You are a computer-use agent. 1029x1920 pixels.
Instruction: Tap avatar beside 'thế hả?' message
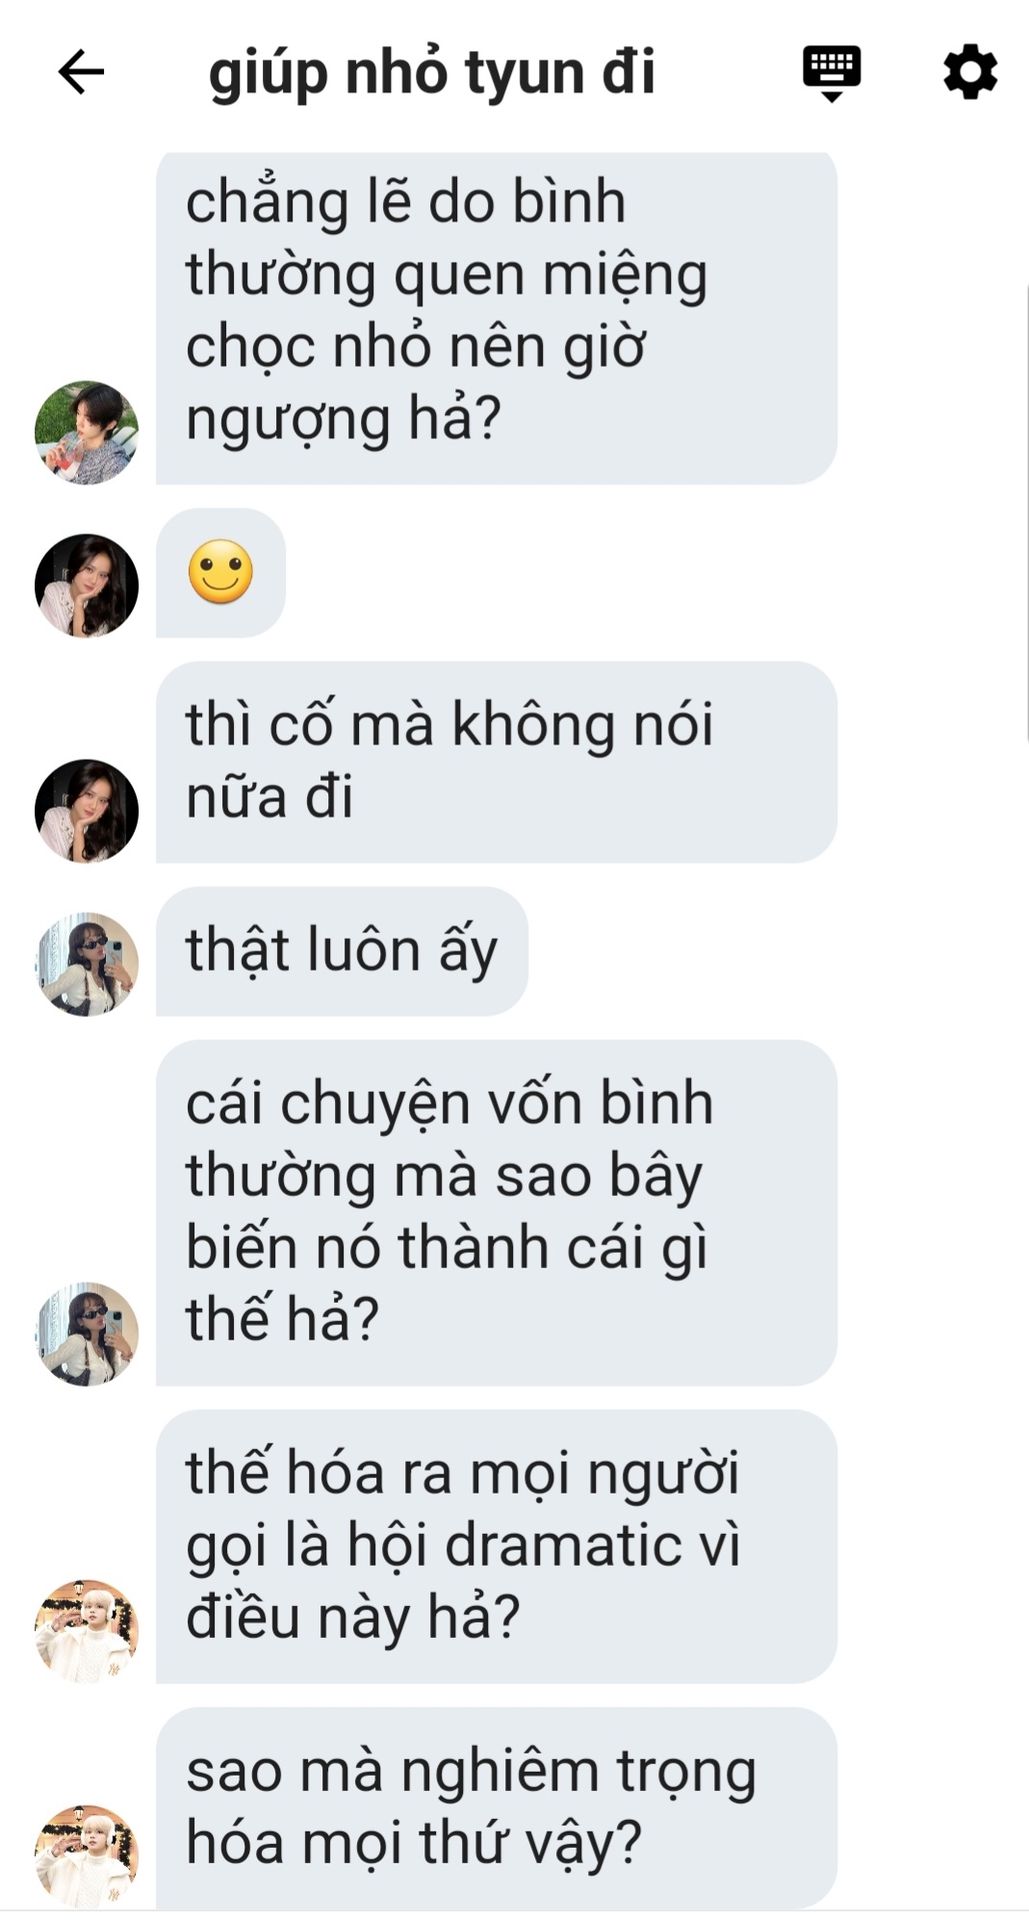point(86,1334)
